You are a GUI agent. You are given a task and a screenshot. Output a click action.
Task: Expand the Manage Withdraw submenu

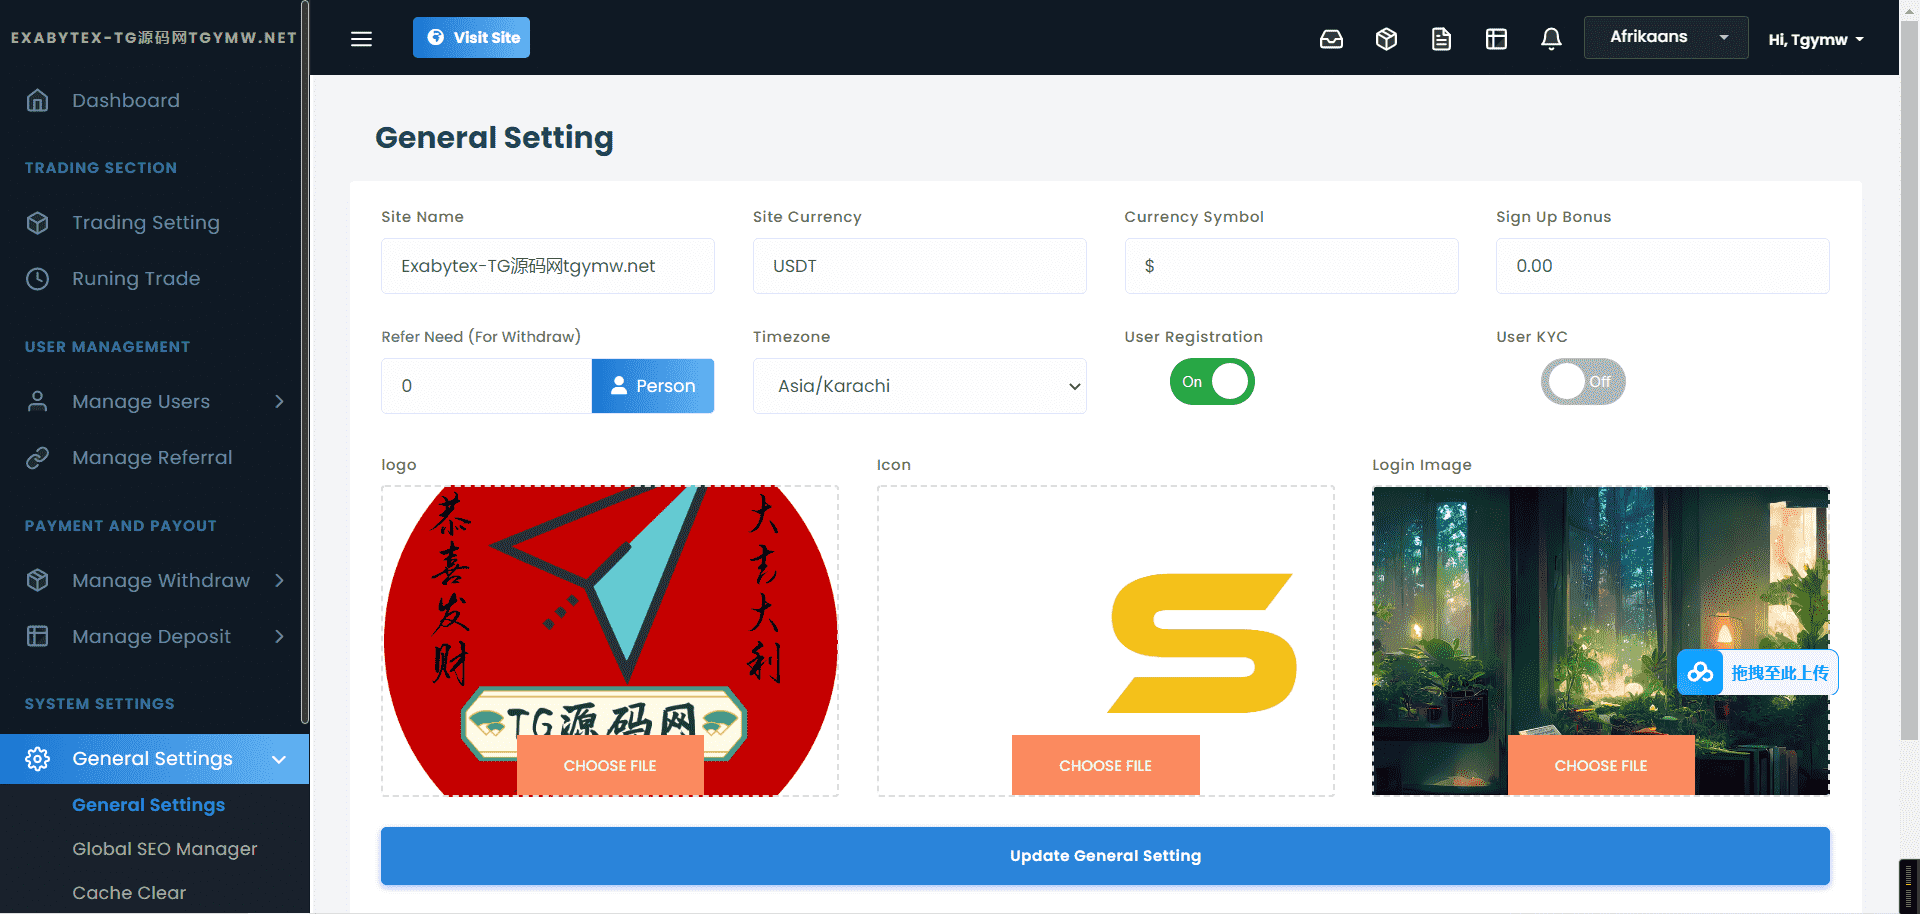click(x=279, y=581)
